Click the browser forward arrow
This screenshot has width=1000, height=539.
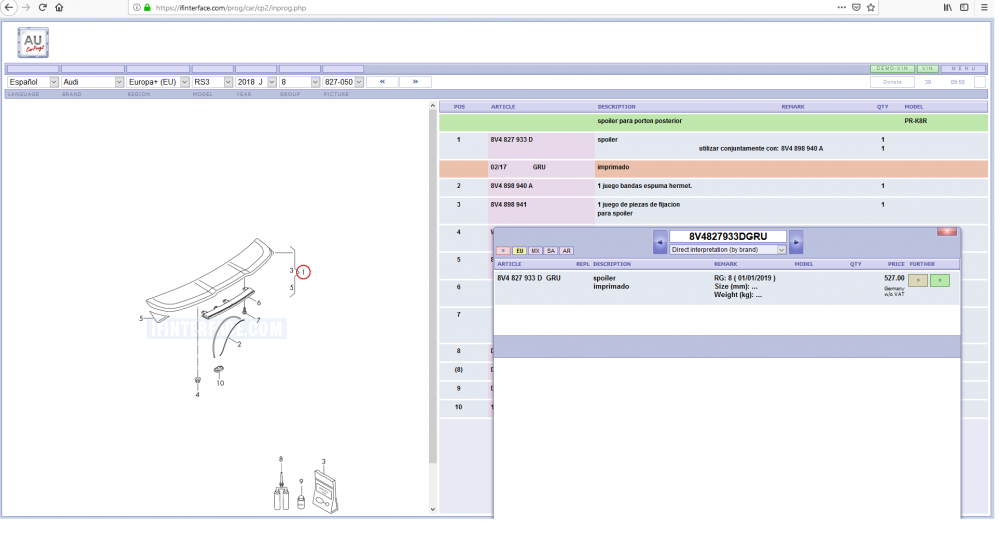coord(26,8)
